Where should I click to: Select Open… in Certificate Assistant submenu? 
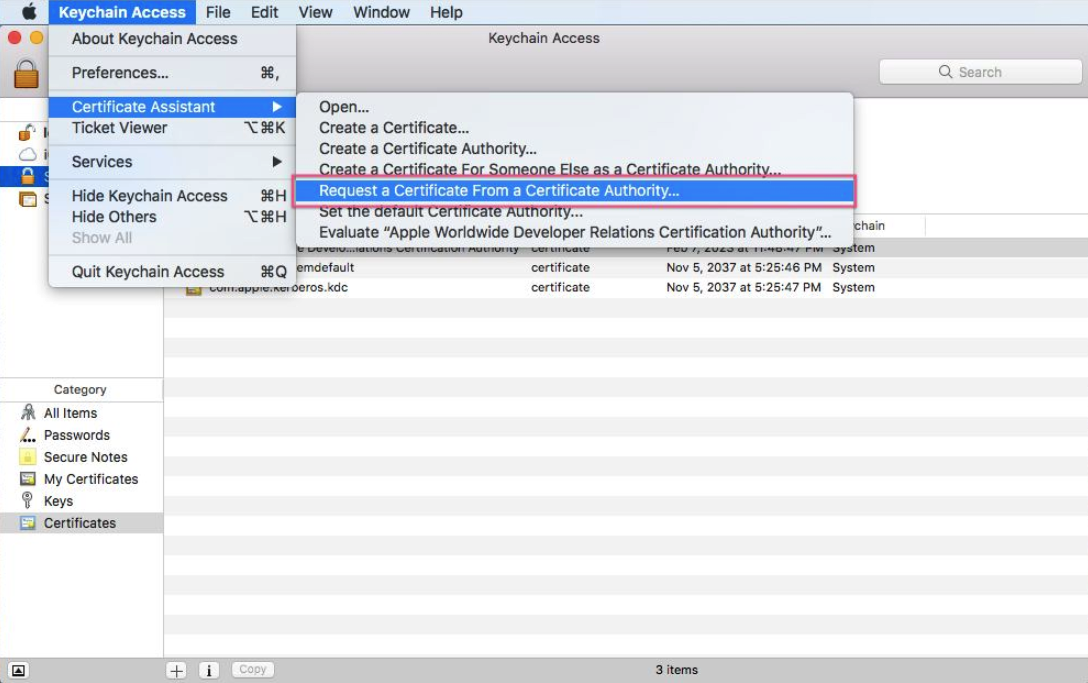point(574,107)
